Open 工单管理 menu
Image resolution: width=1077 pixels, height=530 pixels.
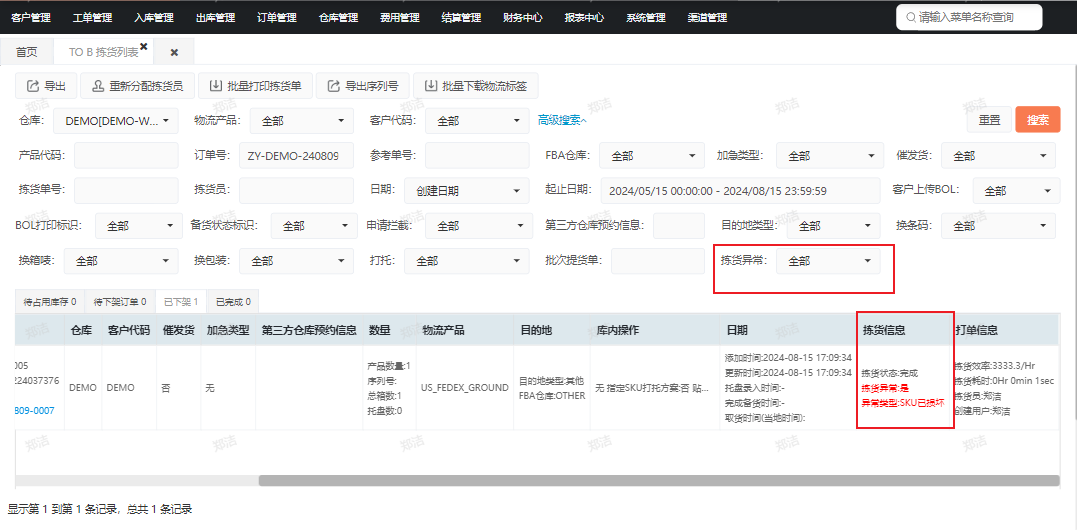92,17
